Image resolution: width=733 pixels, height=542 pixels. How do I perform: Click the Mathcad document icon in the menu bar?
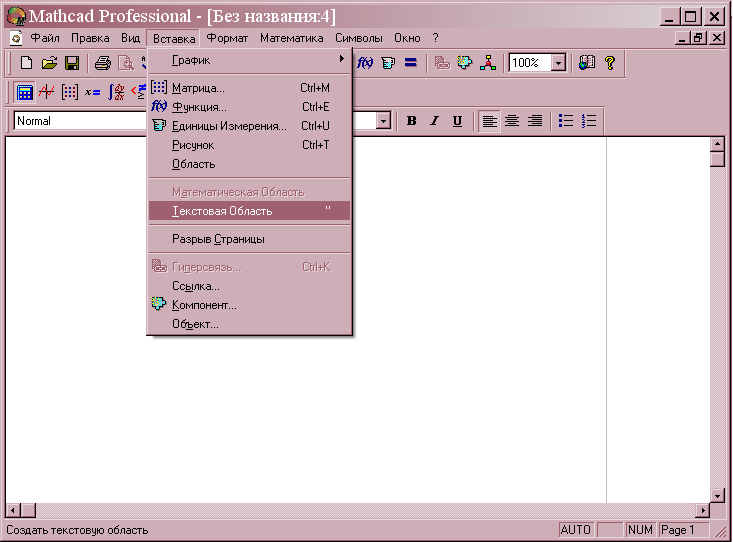pyautogui.click(x=16, y=38)
